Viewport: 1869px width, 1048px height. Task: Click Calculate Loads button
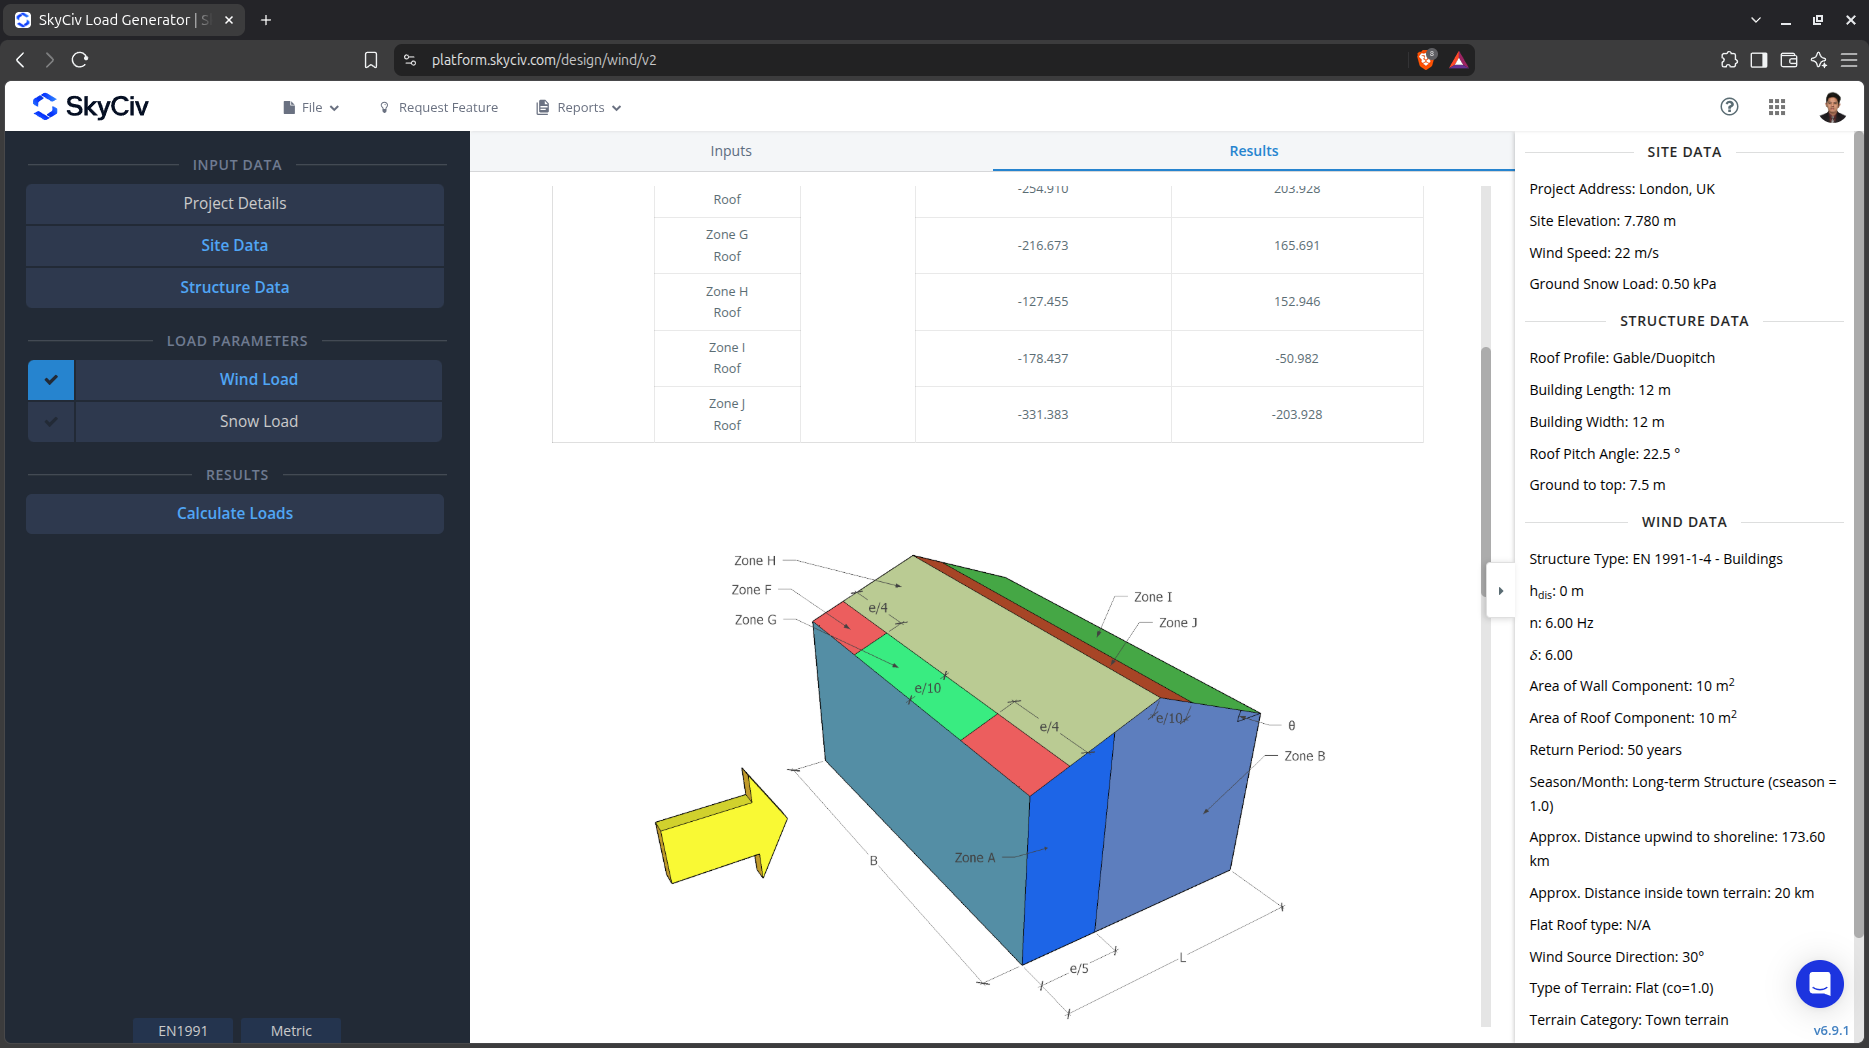pyautogui.click(x=235, y=514)
